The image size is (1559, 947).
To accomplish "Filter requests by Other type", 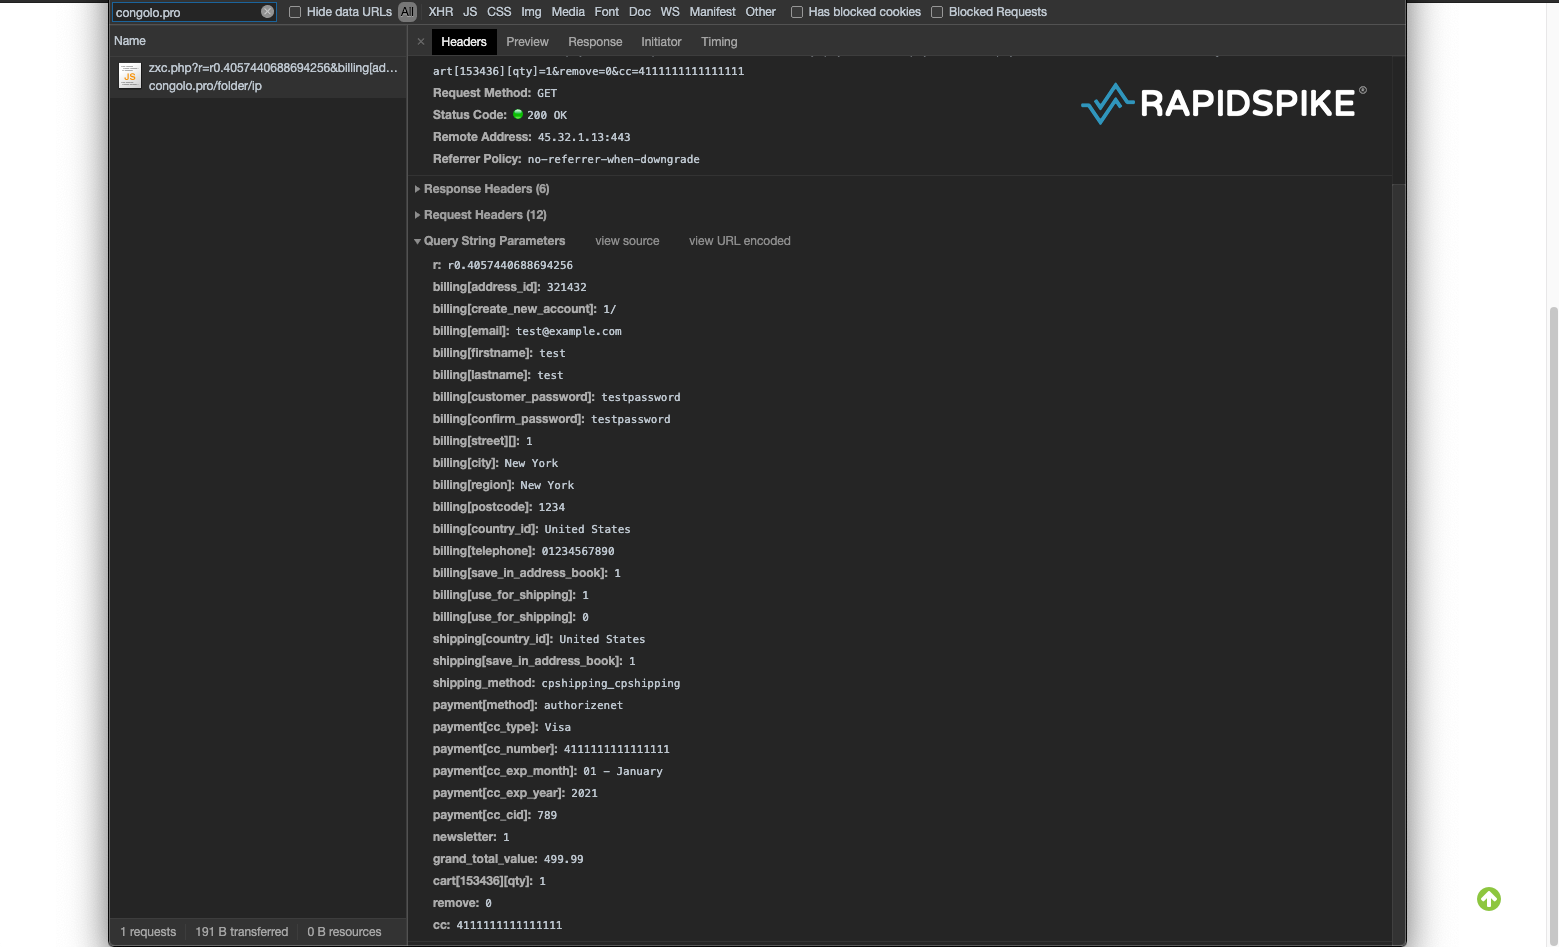I will point(761,12).
